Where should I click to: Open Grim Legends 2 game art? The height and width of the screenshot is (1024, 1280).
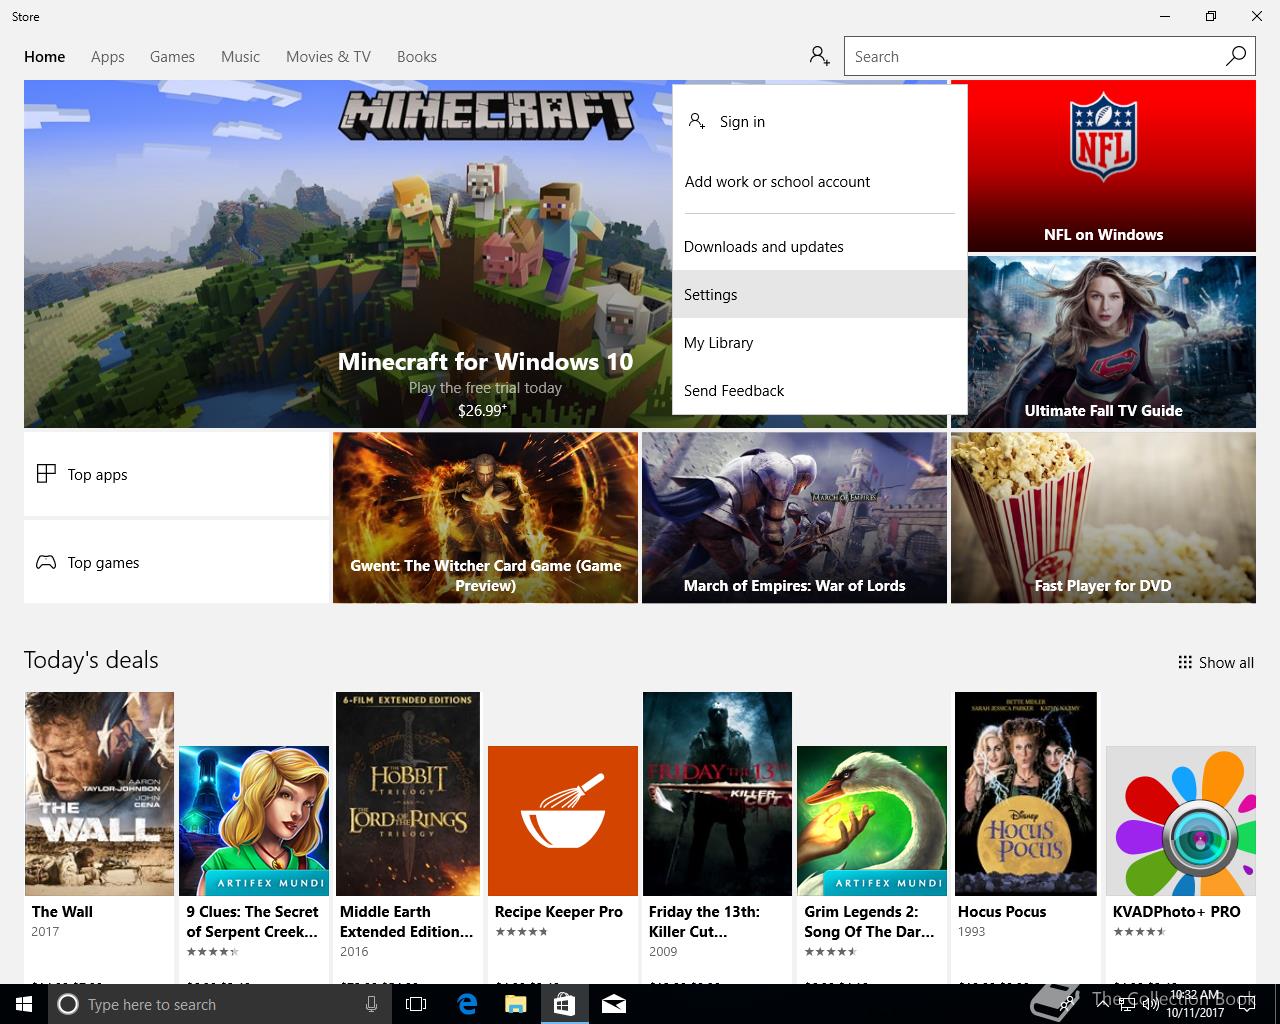pyautogui.click(x=872, y=820)
